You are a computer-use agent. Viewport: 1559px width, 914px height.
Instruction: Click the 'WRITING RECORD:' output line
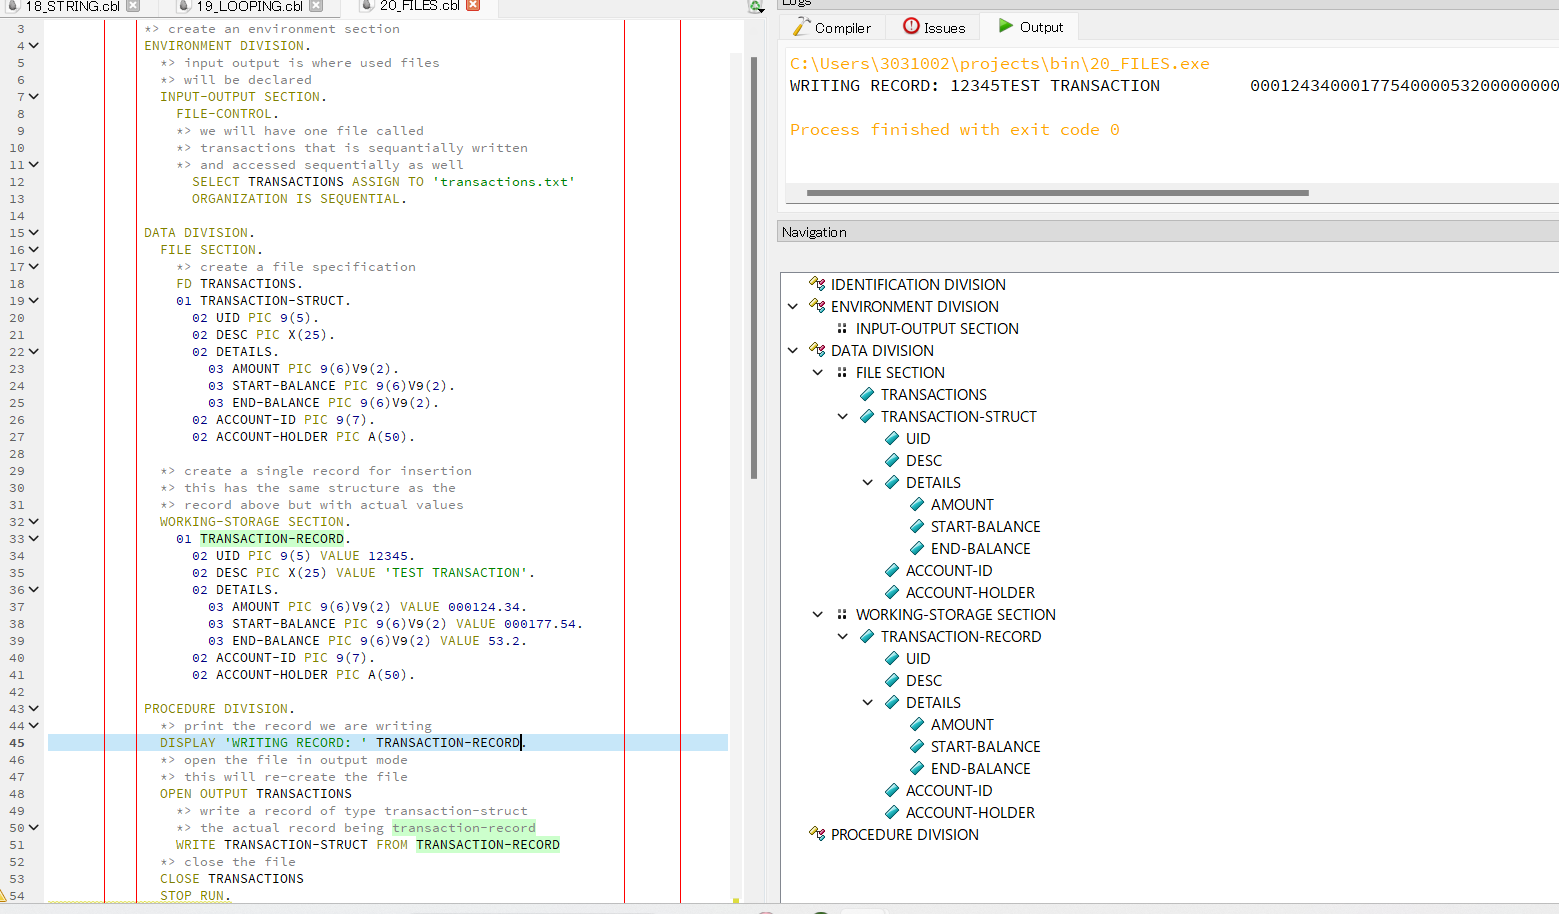click(x=1174, y=86)
